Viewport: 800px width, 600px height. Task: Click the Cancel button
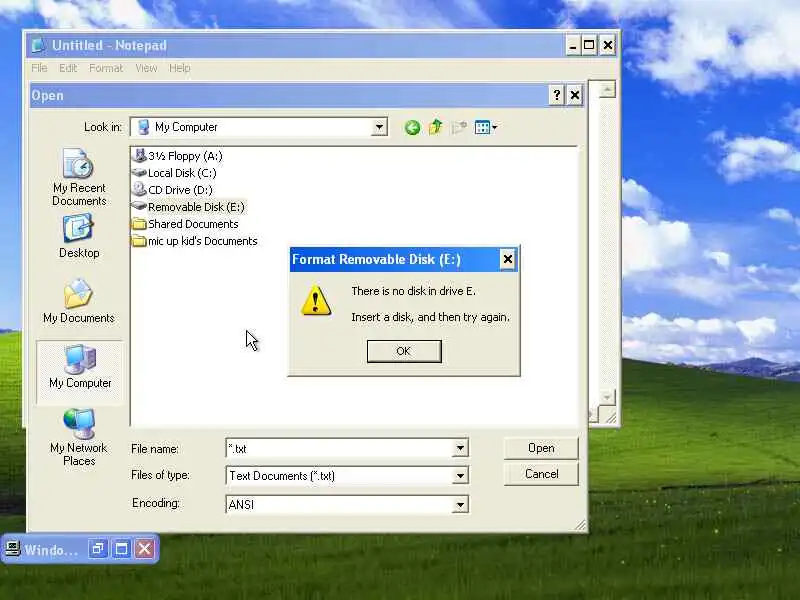(541, 474)
